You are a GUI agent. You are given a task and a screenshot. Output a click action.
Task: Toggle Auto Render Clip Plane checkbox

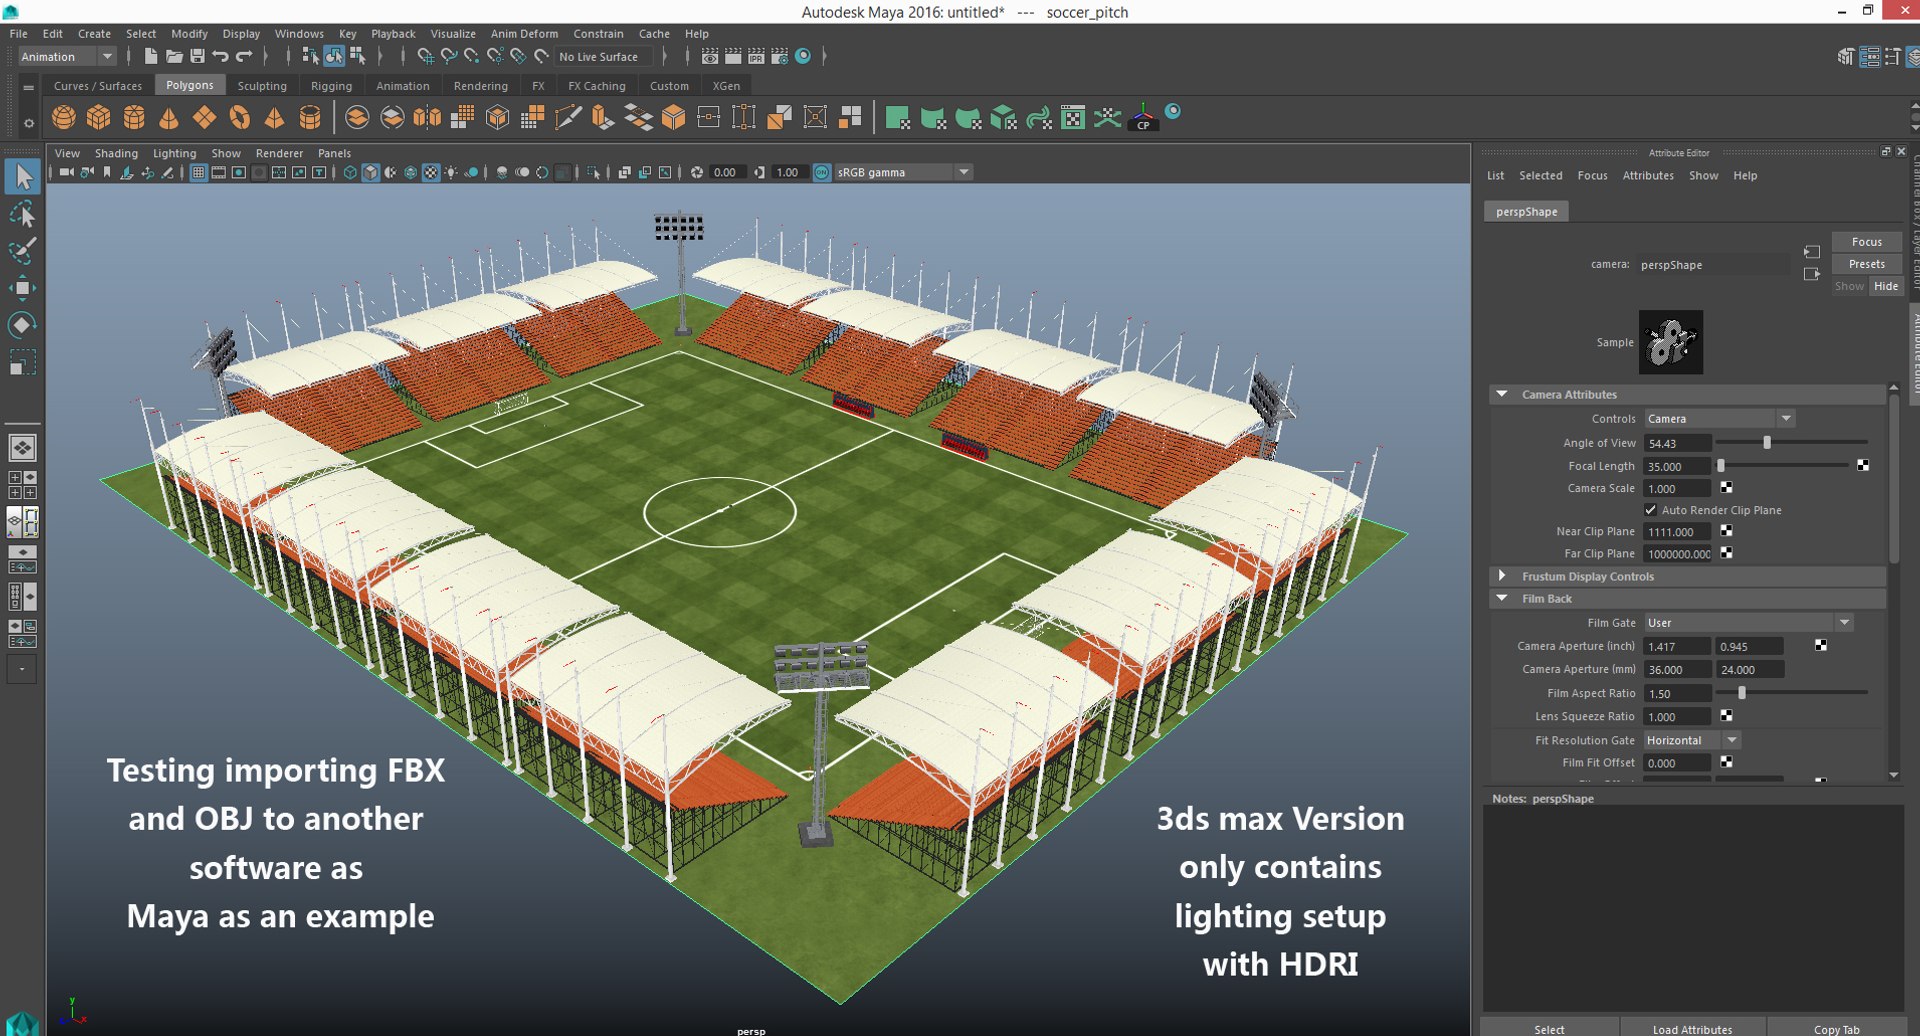pyautogui.click(x=1650, y=510)
